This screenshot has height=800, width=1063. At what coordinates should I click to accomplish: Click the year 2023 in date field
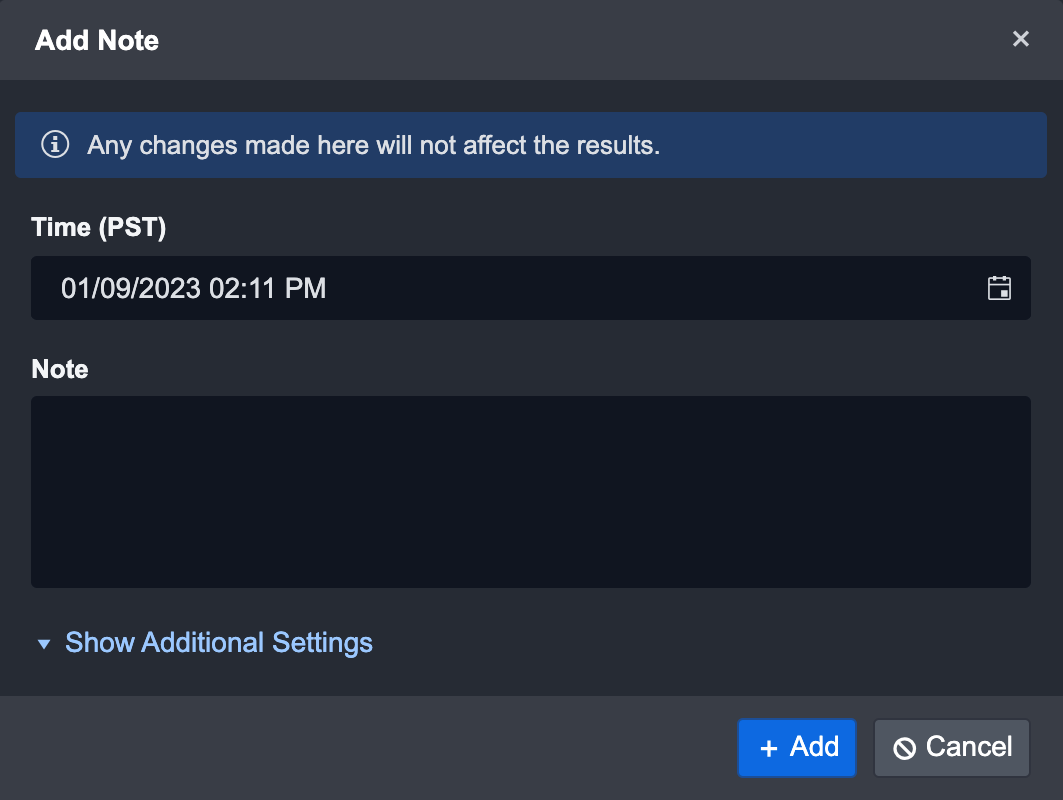175,289
